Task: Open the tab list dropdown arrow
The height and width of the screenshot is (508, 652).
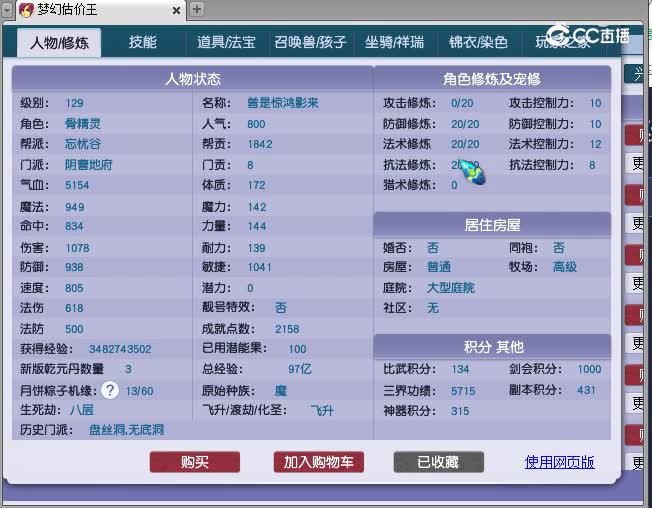Action: pyautogui.click(x=7, y=10)
